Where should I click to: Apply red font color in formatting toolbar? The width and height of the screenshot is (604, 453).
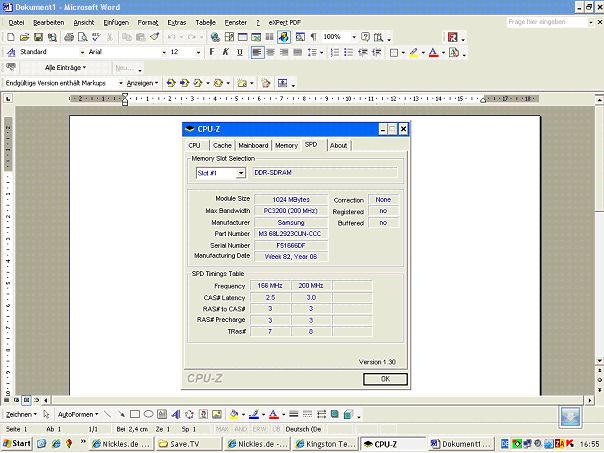coord(433,52)
